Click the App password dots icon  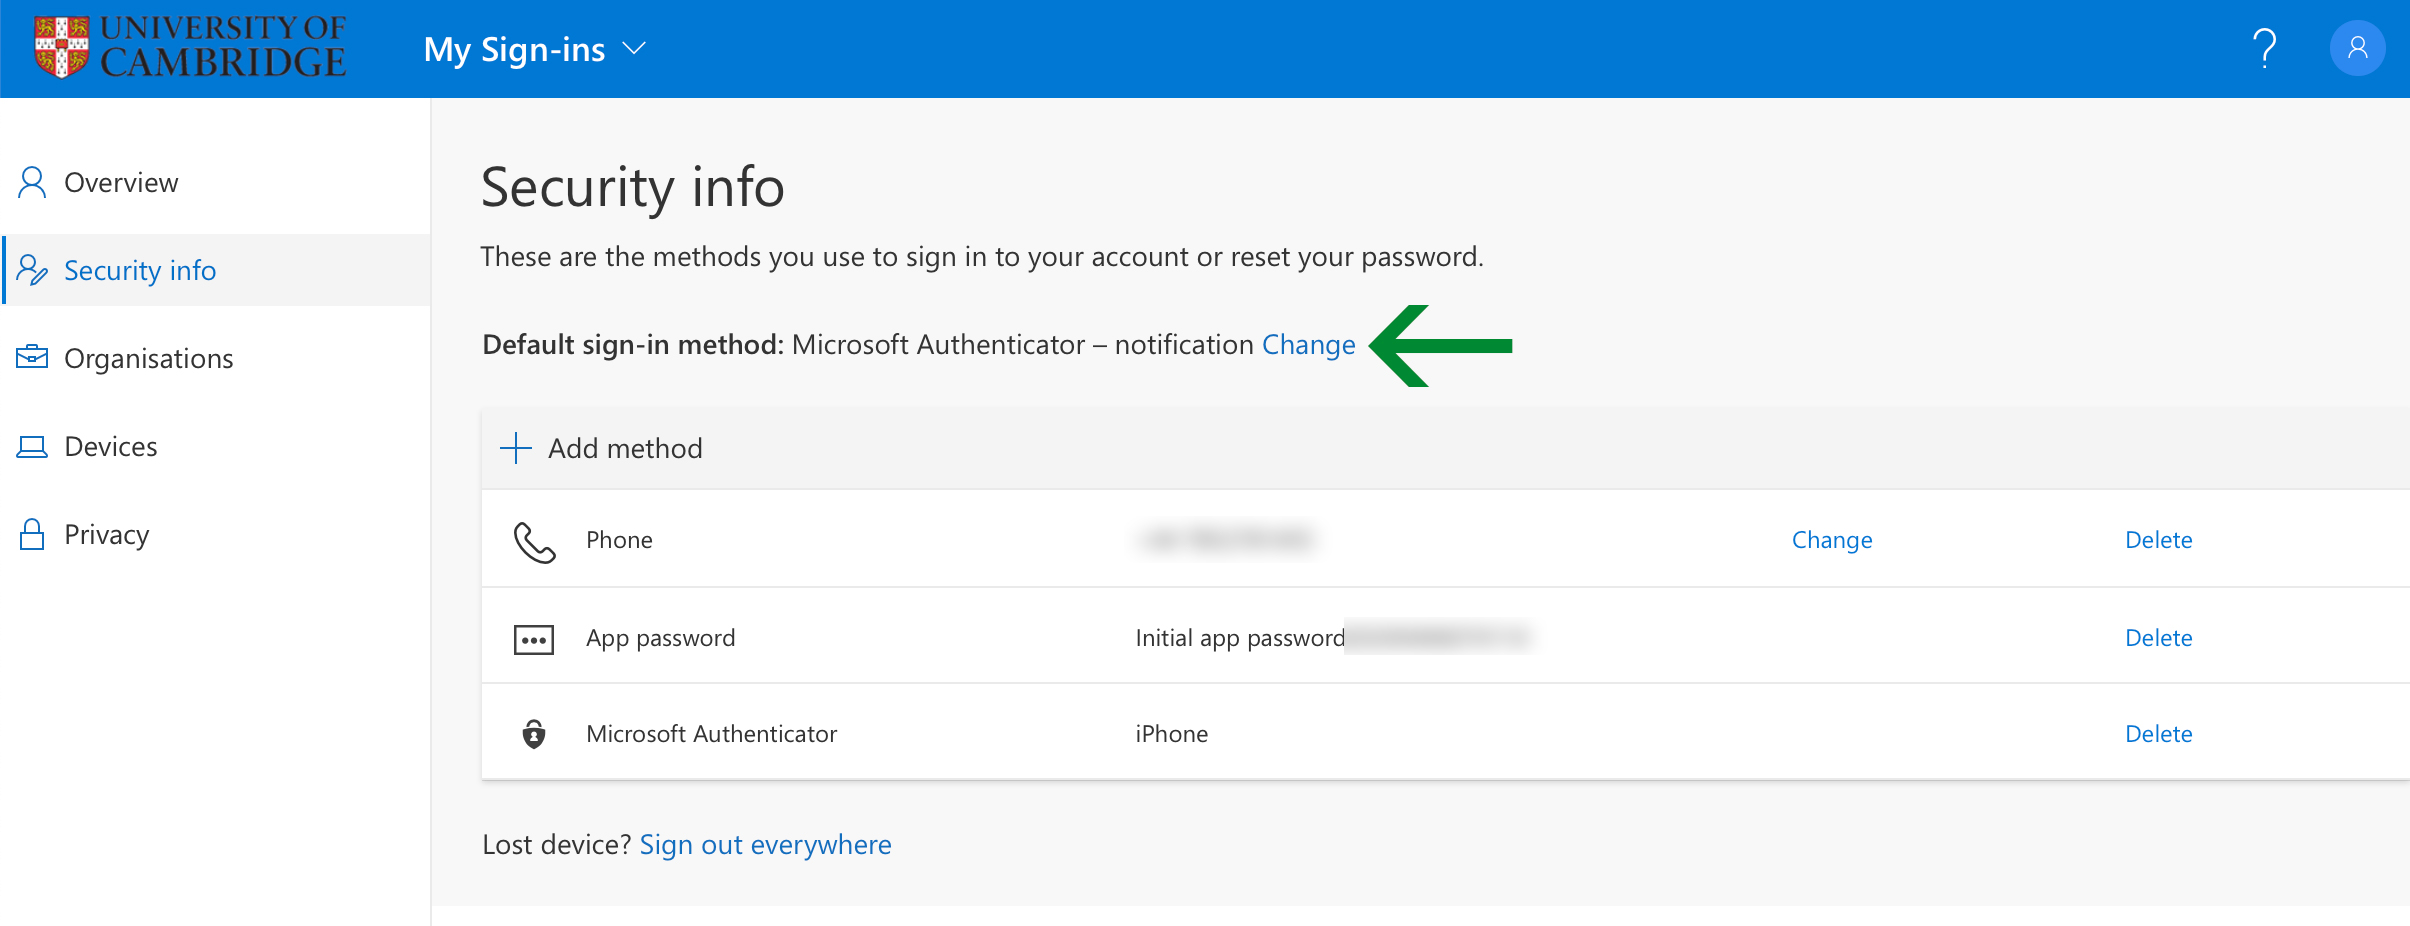point(534,639)
